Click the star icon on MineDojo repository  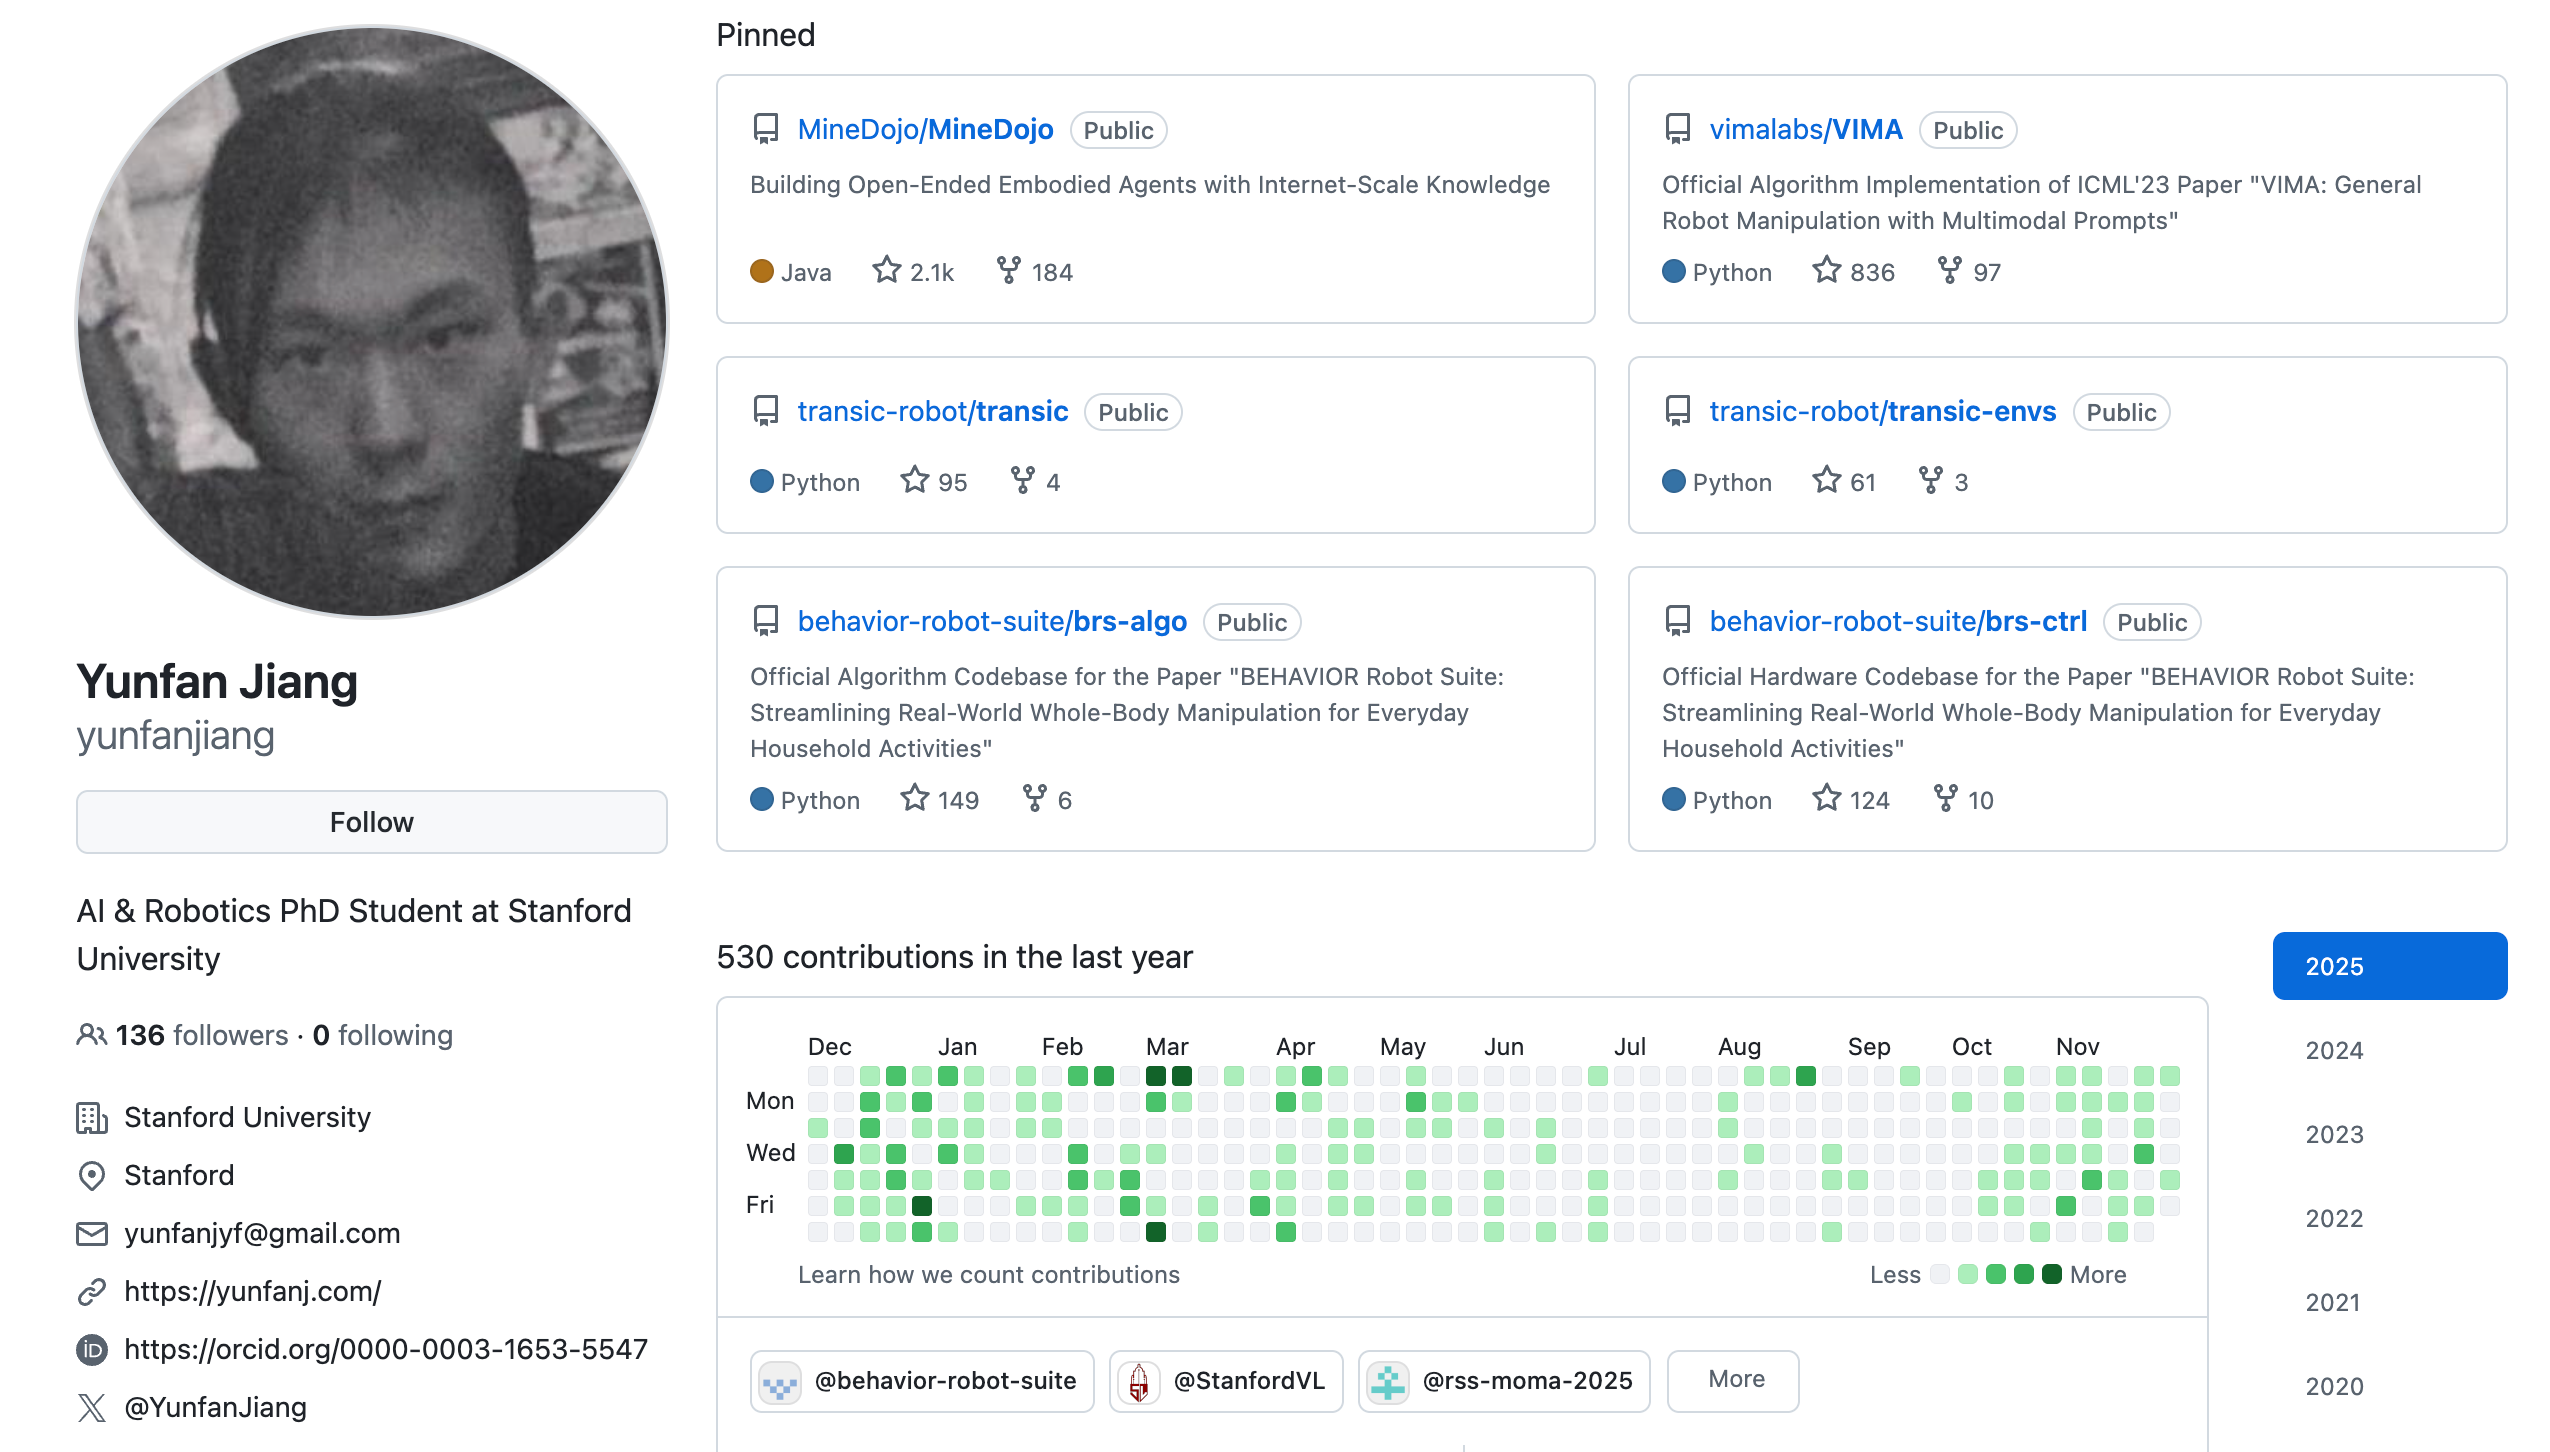pos(886,270)
